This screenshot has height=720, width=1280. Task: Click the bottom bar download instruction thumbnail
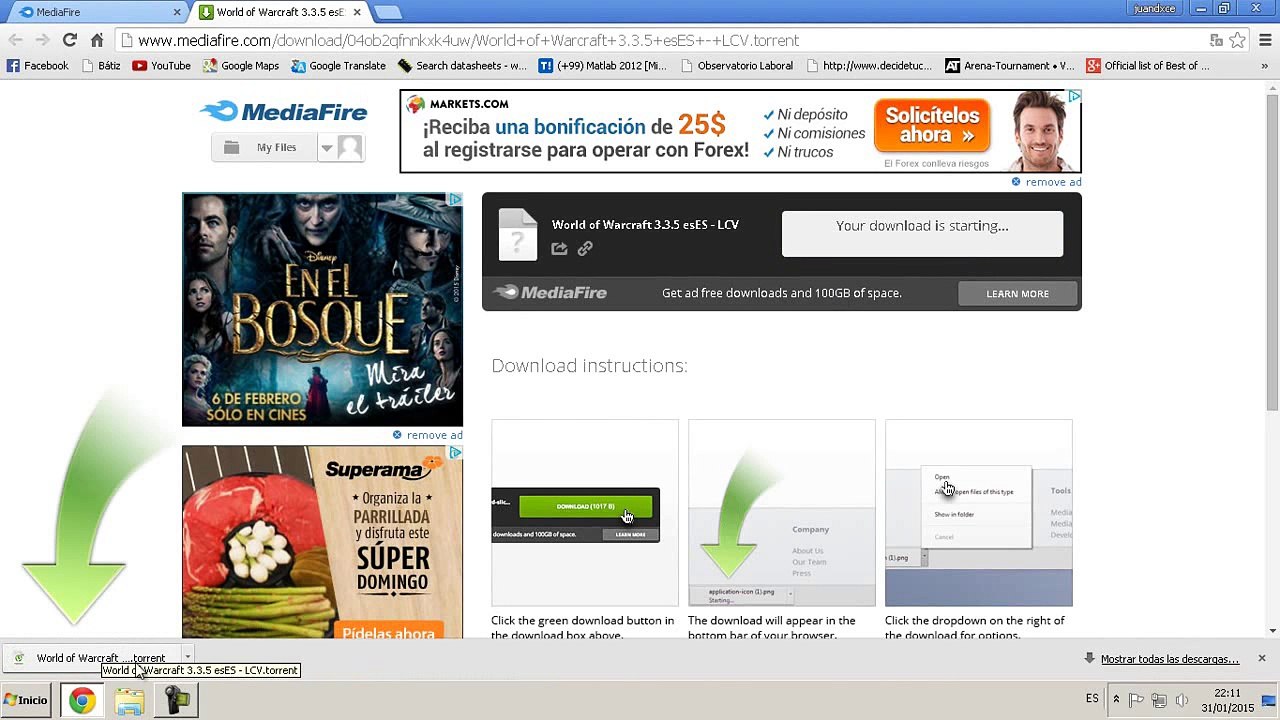[782, 513]
